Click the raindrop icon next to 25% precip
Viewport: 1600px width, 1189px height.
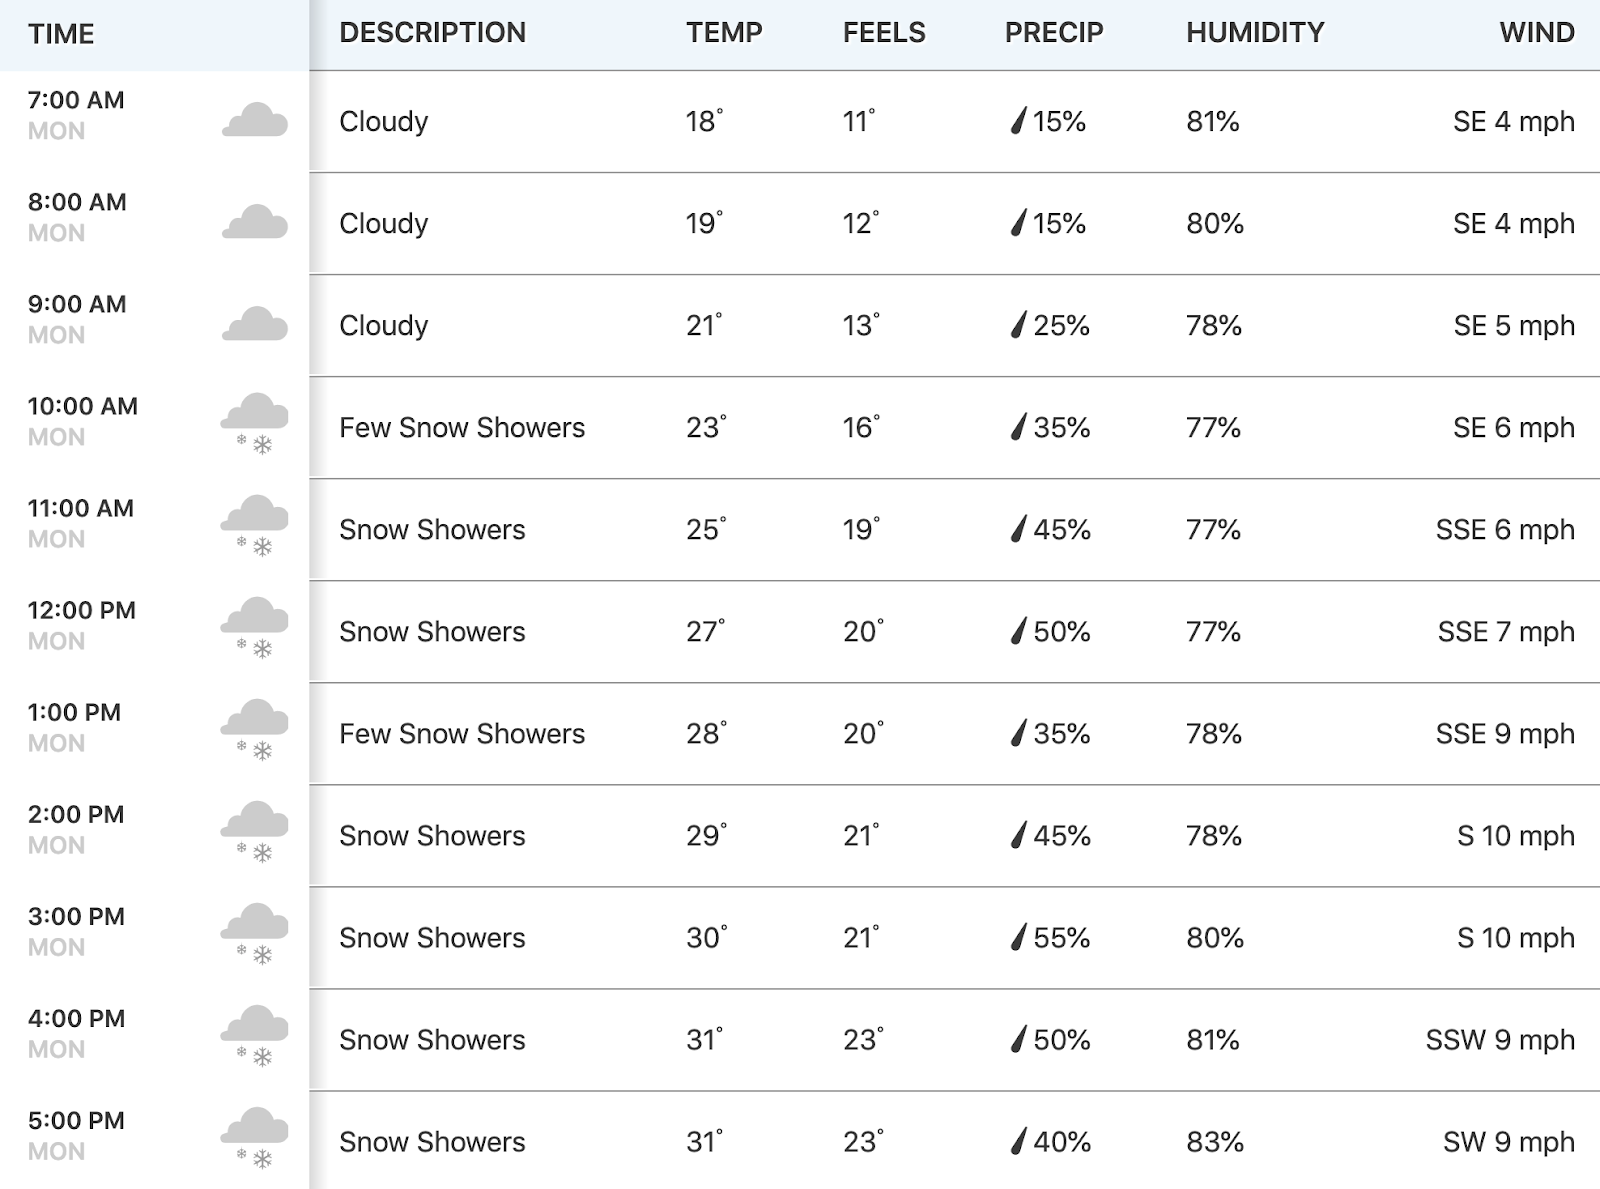click(1018, 325)
